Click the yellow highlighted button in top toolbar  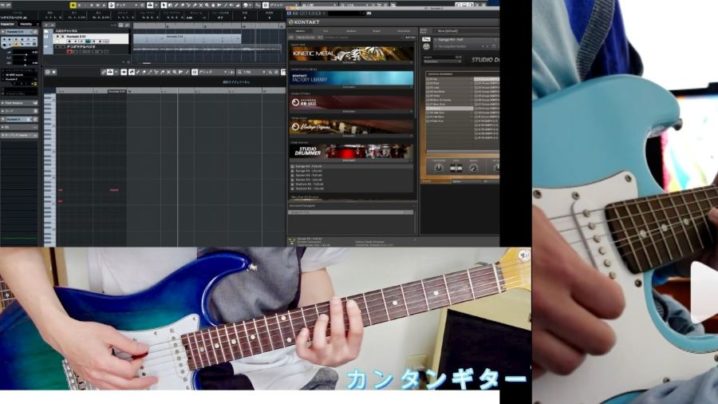click(x=73, y=5)
